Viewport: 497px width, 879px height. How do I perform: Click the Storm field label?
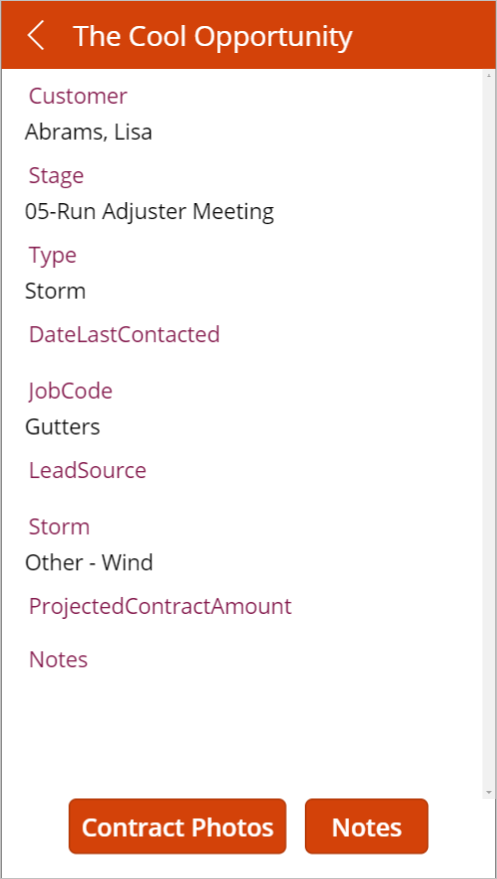coord(59,527)
